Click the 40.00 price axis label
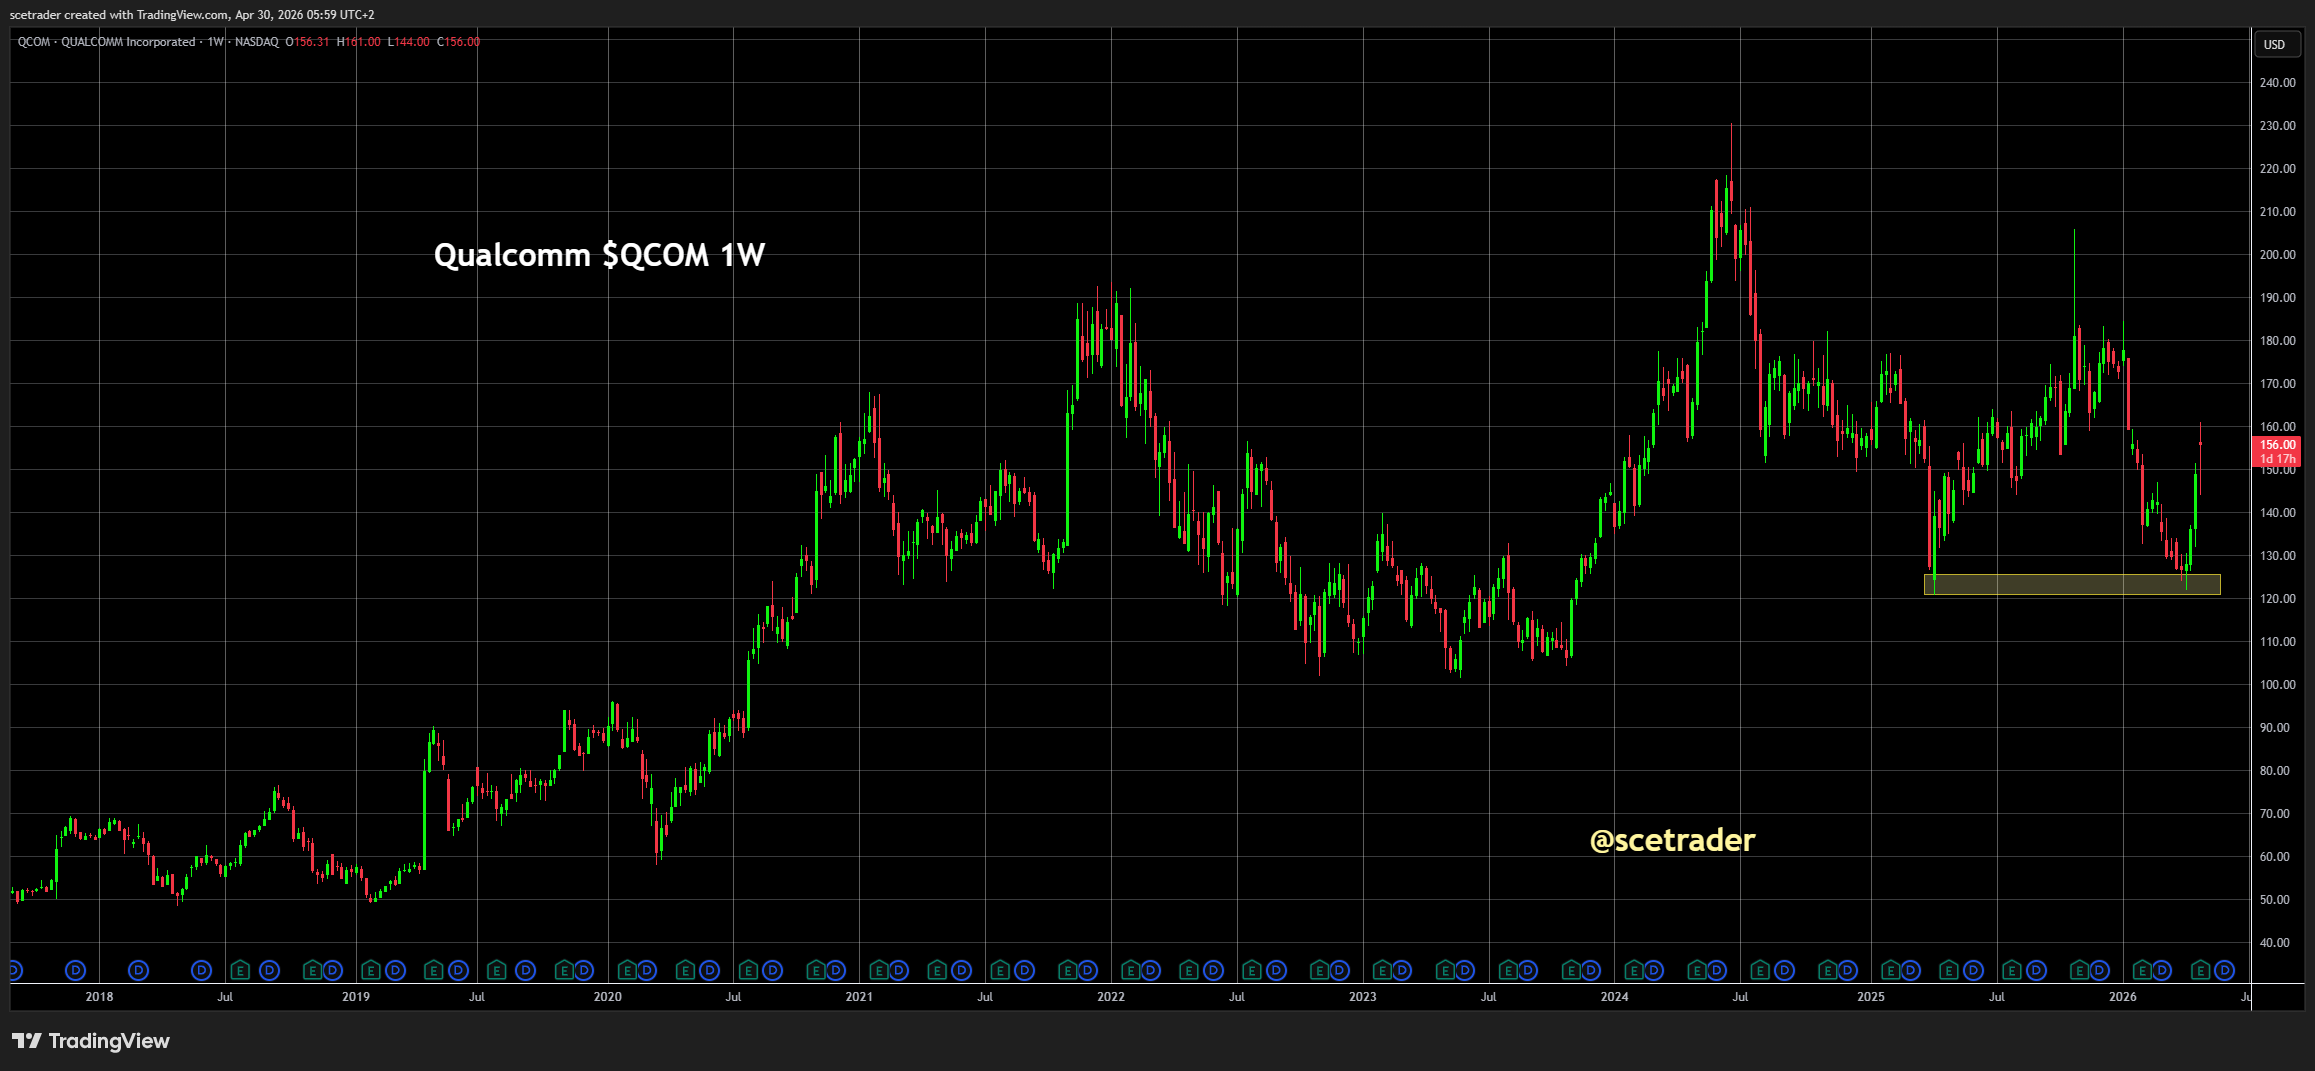 (2275, 943)
